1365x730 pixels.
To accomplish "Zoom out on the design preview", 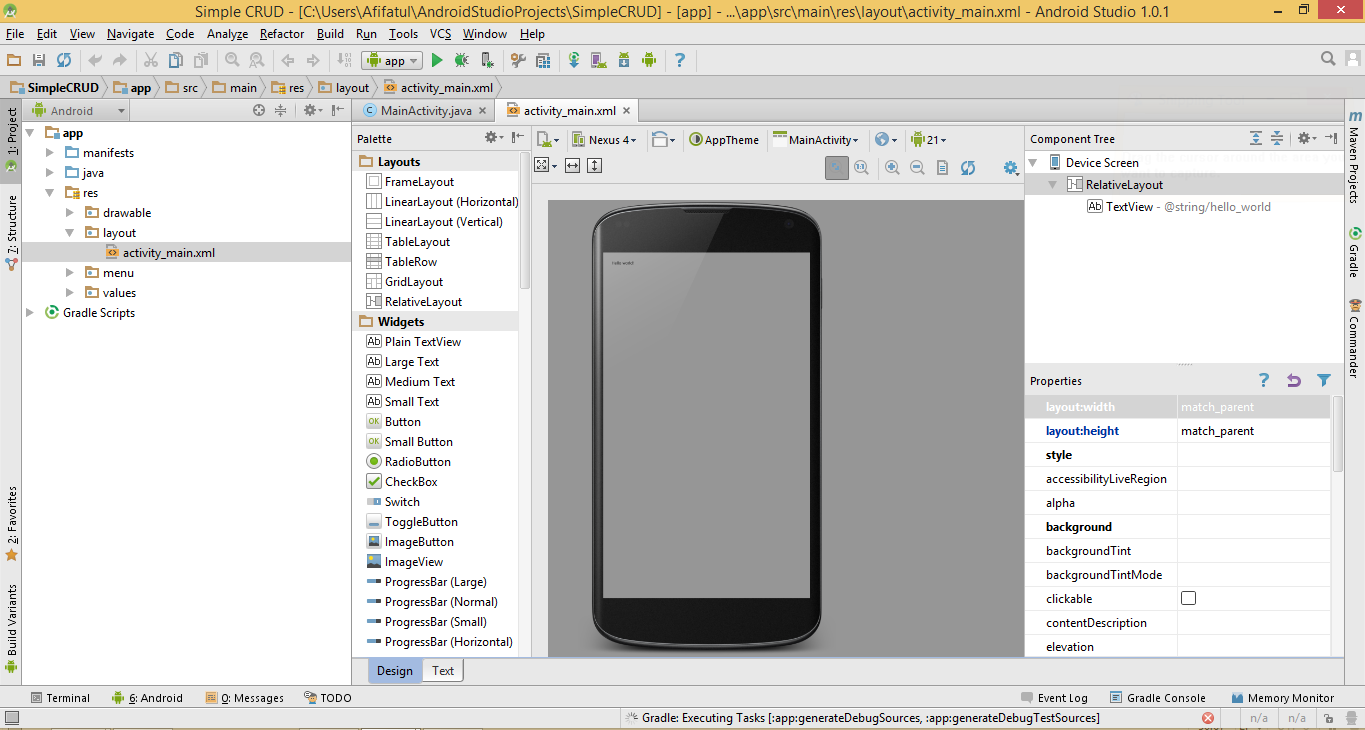I will click(x=917, y=167).
